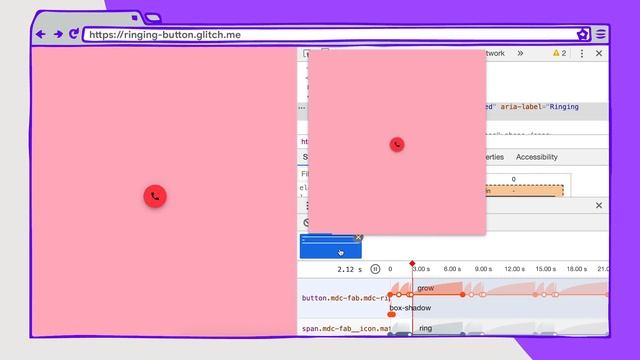Image resolution: width=640 pixels, height=360 pixels.
Task: Click the current time readout 2.12 s
Action: click(349, 269)
